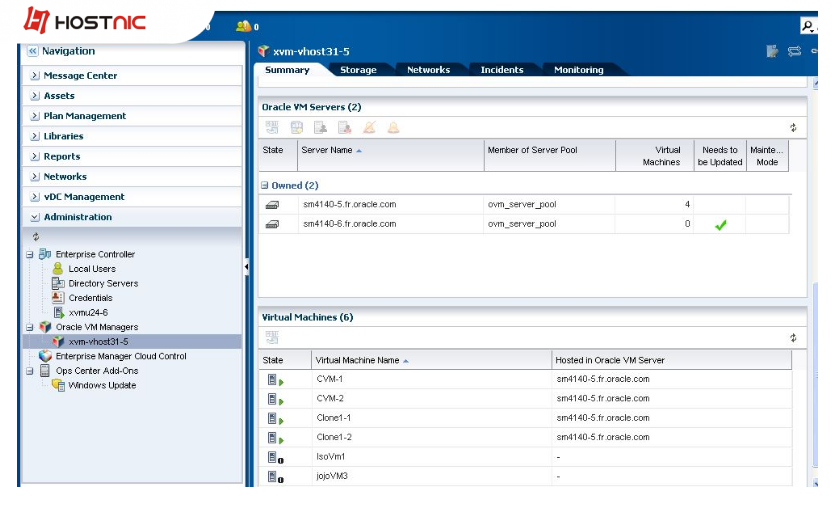Image resolution: width=834 pixels, height=509 pixels.
Task: Click running state icon for CVM-1
Action: click(276, 380)
